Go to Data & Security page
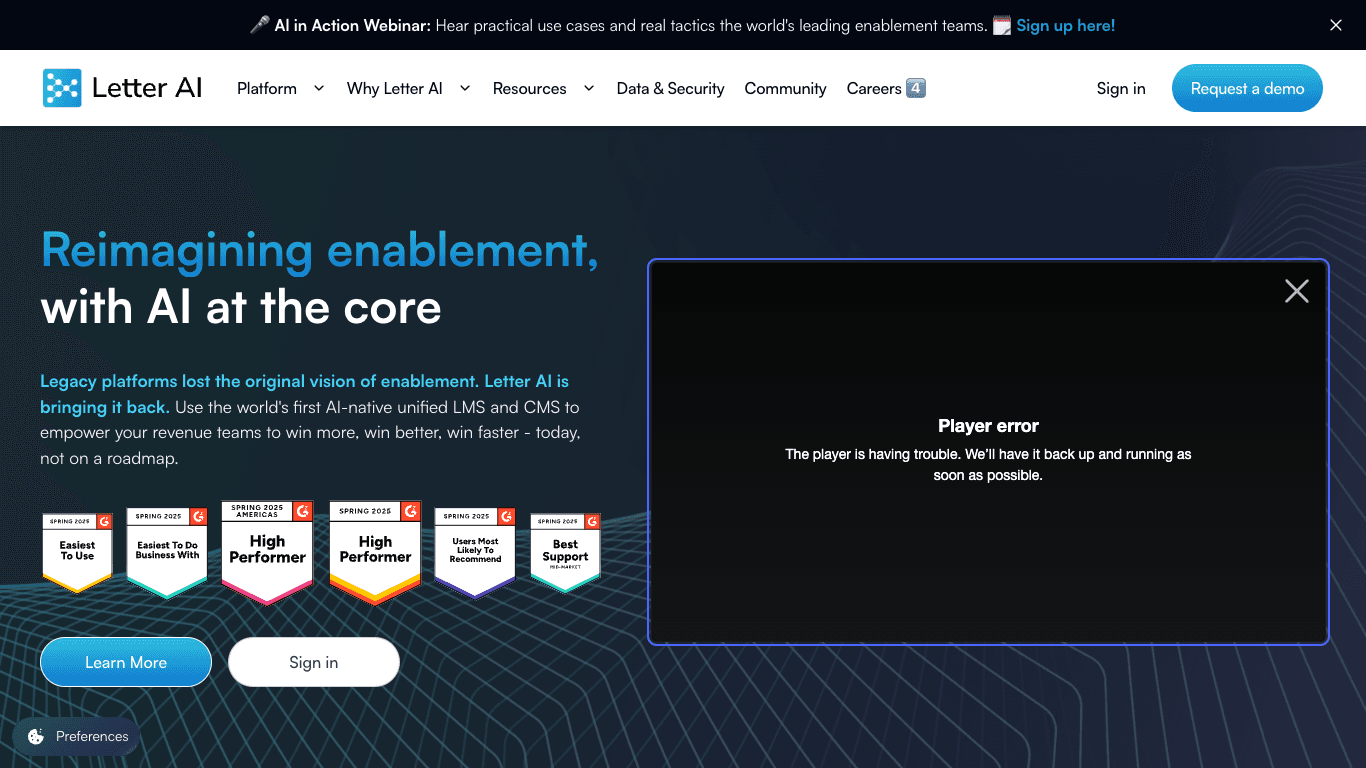The width and height of the screenshot is (1366, 768). tap(671, 88)
